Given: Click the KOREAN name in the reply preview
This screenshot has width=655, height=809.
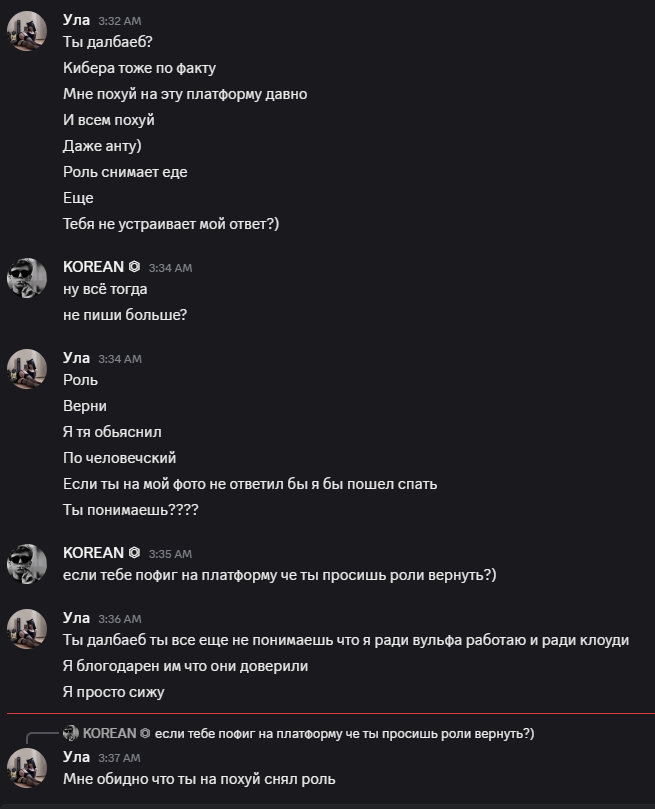Looking at the screenshot, I should (x=109, y=733).
